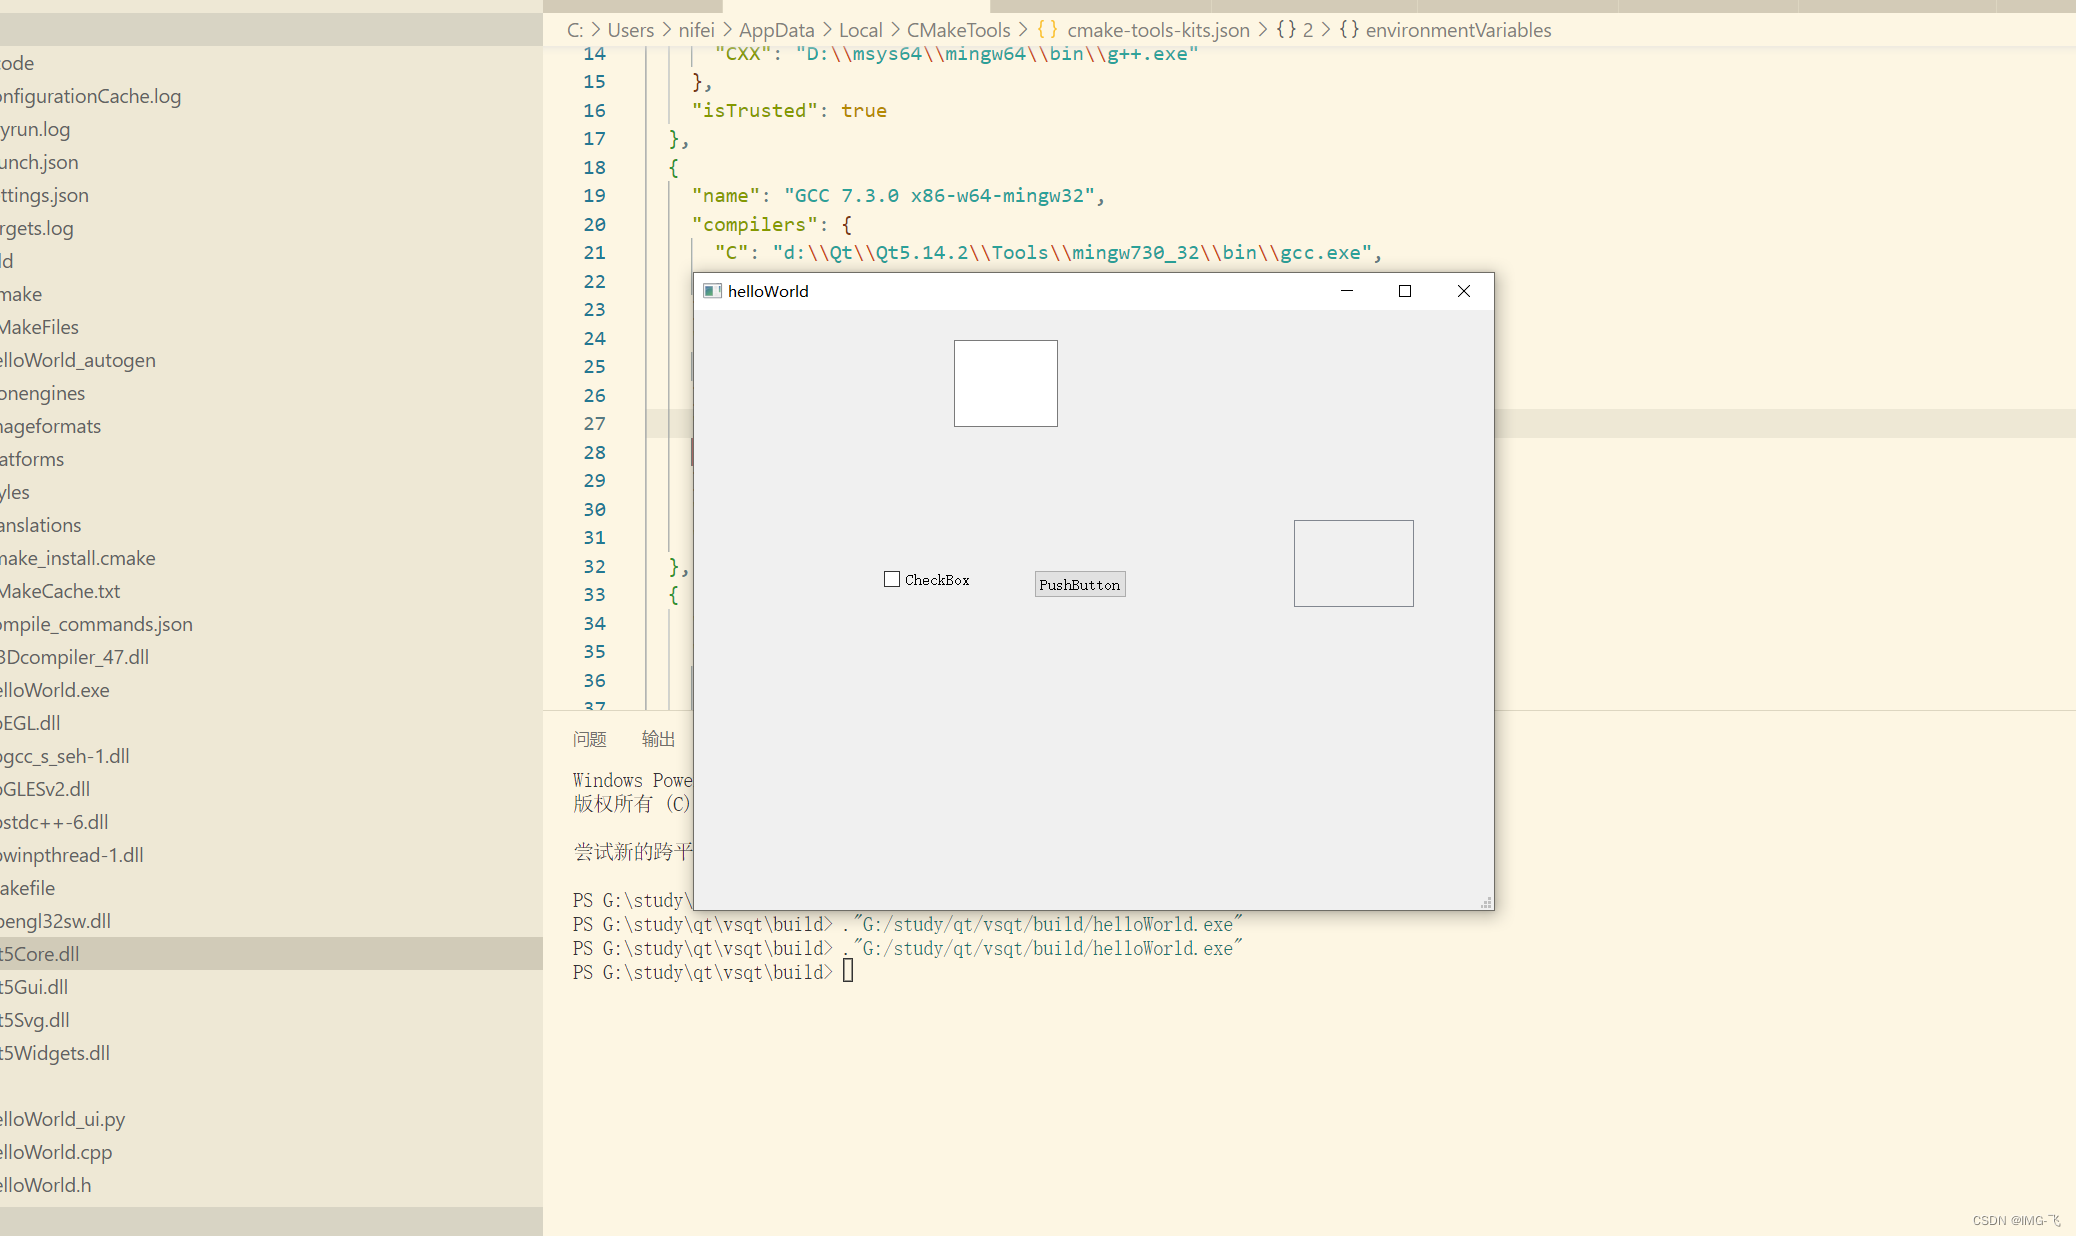
Task: Select Qt5Core.dll in the file list
Action: pyautogui.click(x=271, y=954)
